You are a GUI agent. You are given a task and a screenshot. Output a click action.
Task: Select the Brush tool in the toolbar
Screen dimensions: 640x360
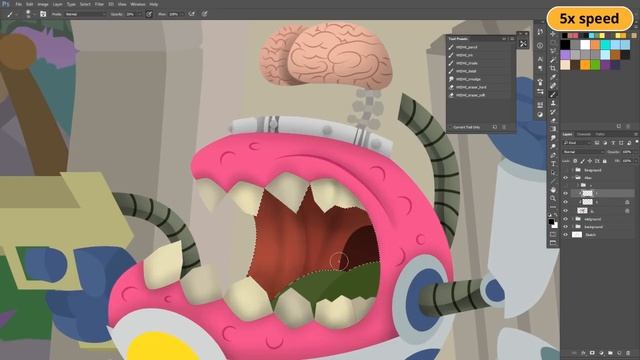[x=553, y=94]
